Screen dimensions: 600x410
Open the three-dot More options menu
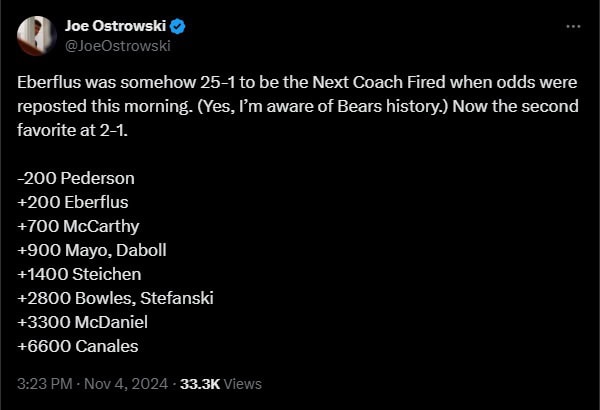click(571, 26)
